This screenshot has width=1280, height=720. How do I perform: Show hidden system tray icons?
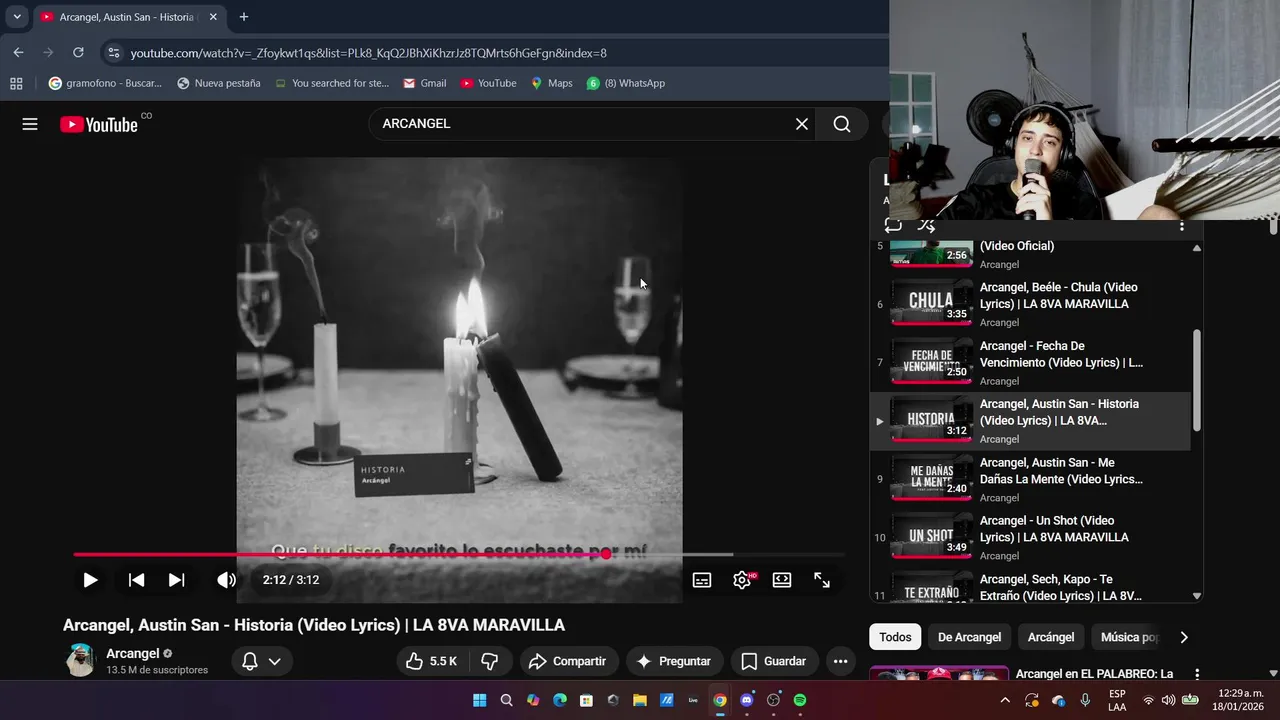(1005, 700)
